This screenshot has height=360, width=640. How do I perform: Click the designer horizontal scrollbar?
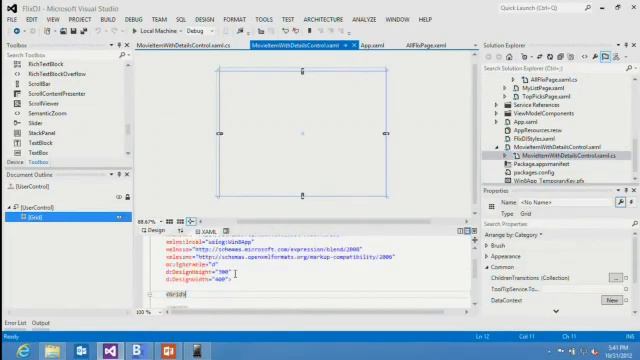(333, 222)
